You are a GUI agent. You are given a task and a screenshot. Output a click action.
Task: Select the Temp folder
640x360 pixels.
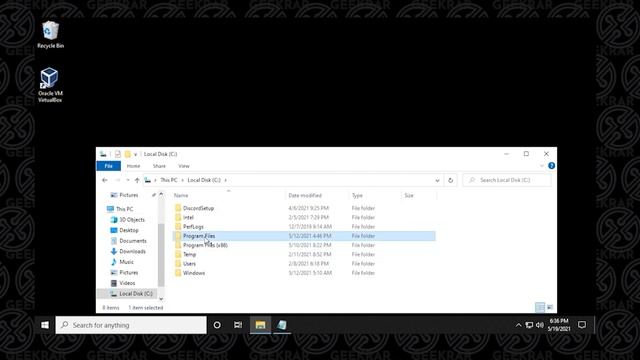tap(189, 254)
